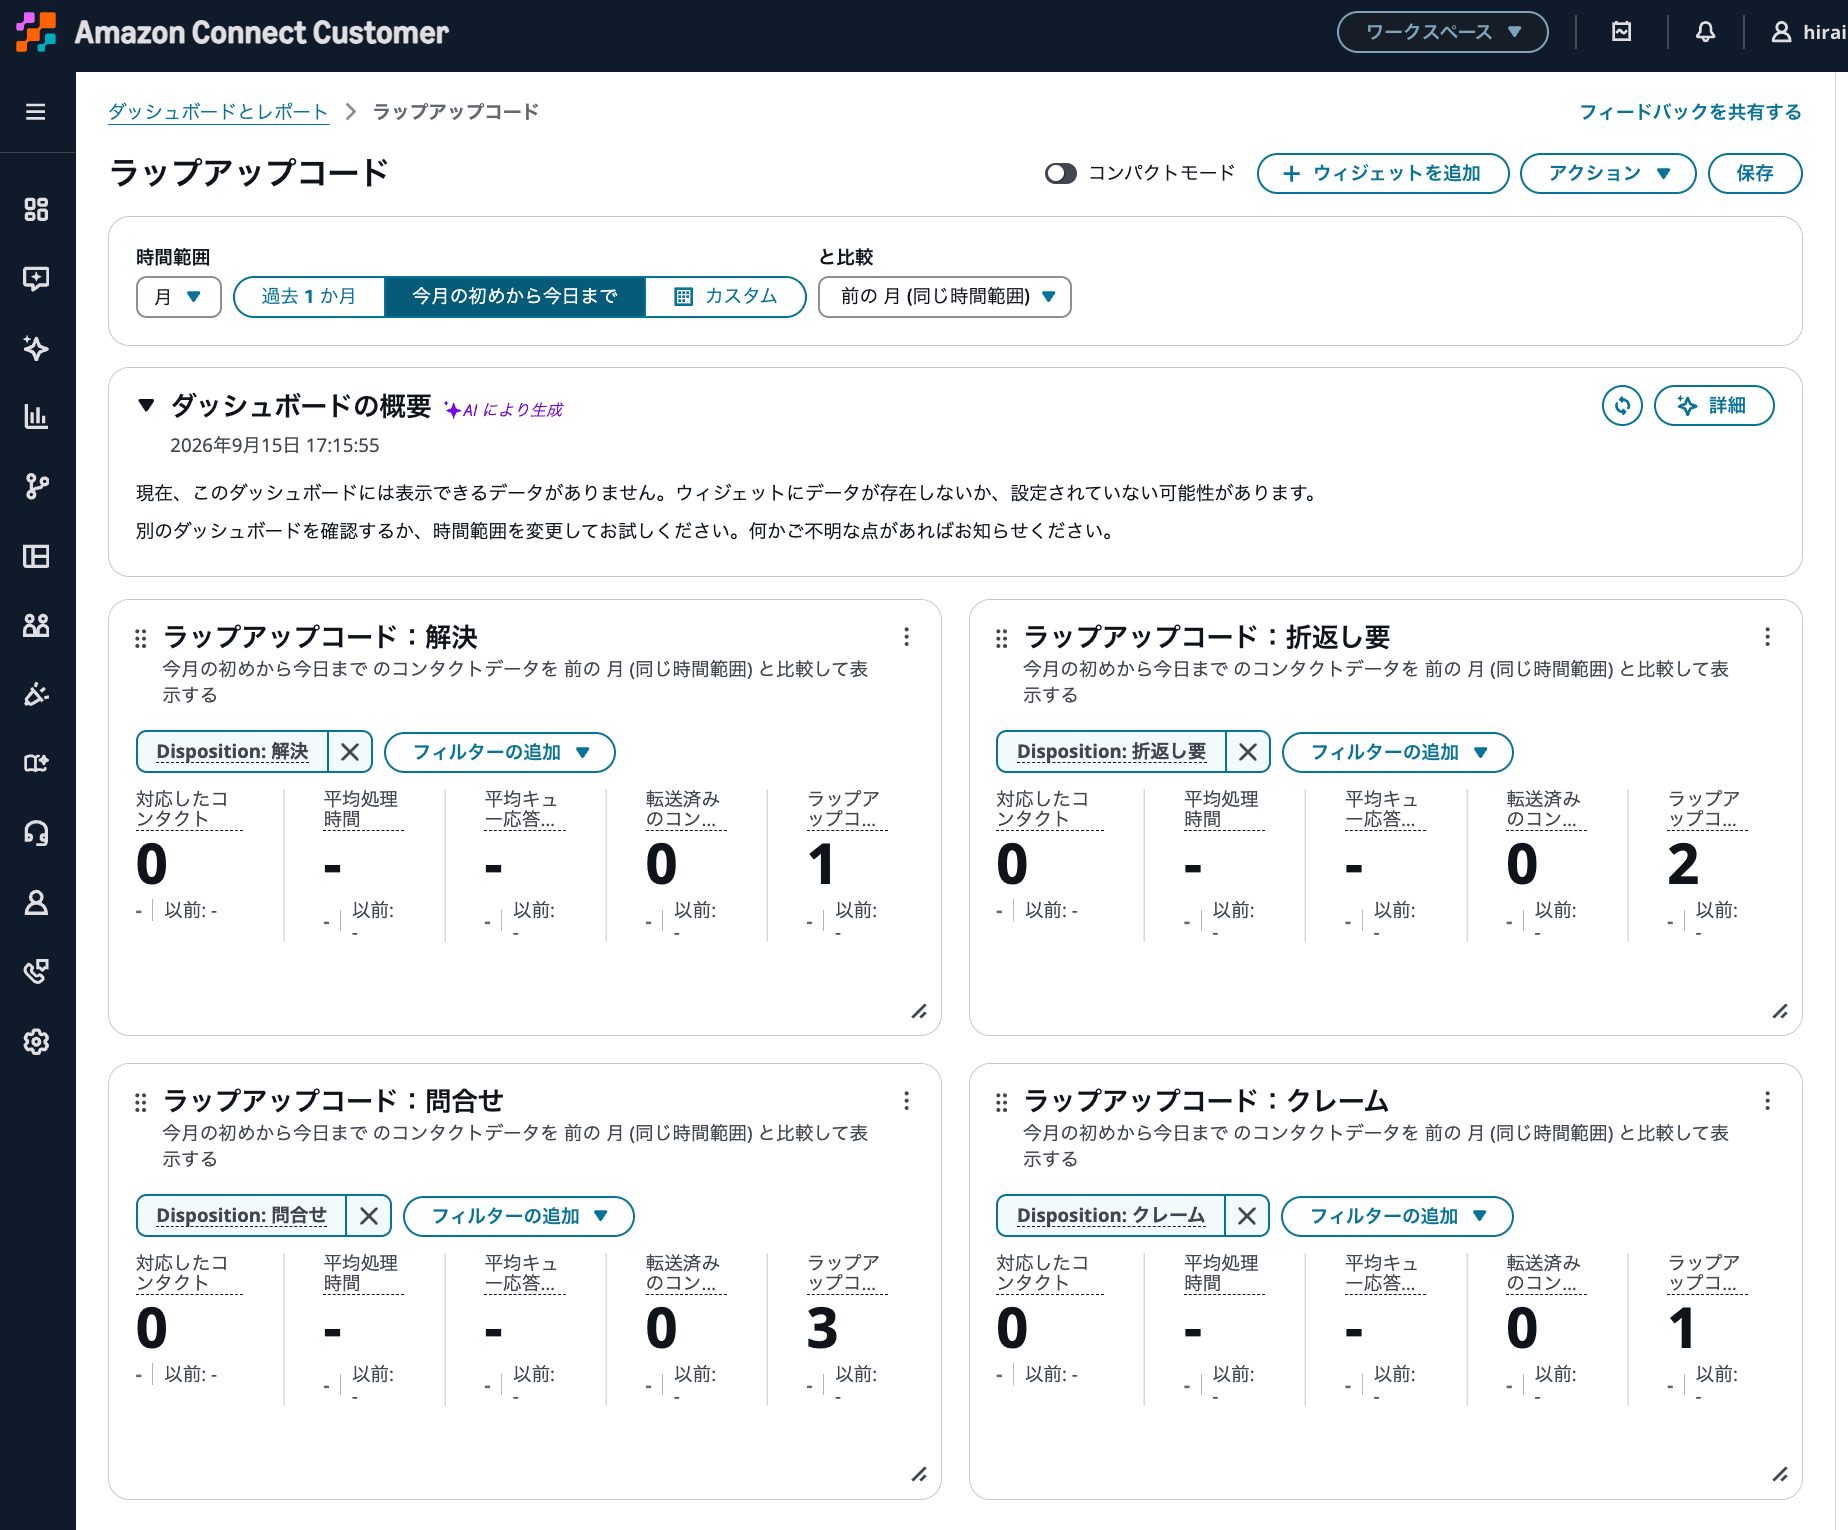This screenshot has width=1848, height=1530.
Task: Click resize corner of 折返し要 widget
Action: click(1780, 1011)
